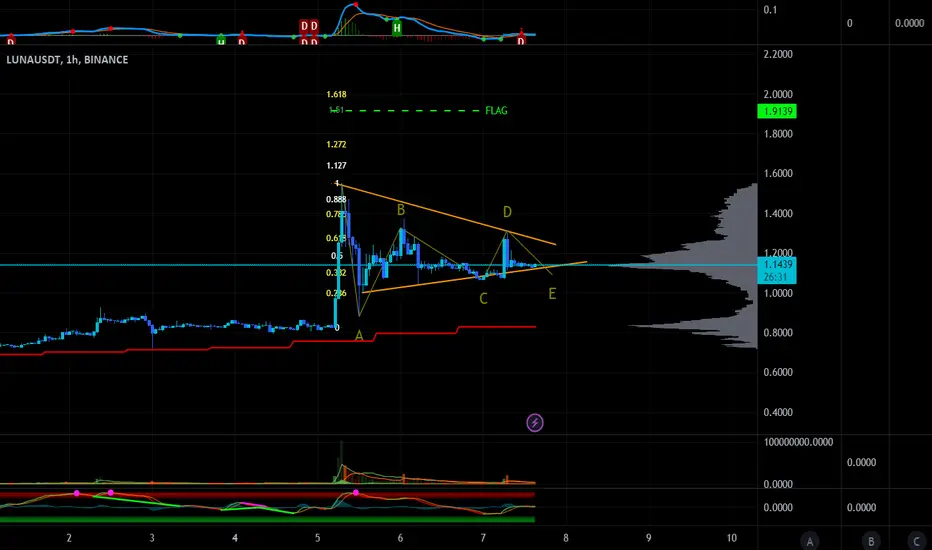Click the yellow wave label A under the spike low

[359, 336]
